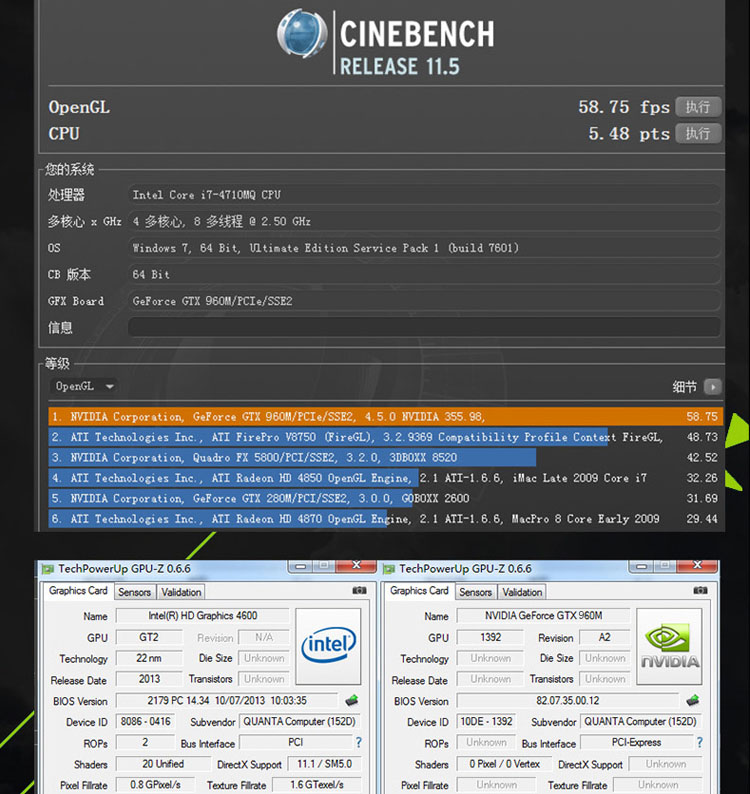Click the GPU-Z title bar icon of NVIDIA window
This screenshot has height=794, width=750.
(x=389, y=569)
